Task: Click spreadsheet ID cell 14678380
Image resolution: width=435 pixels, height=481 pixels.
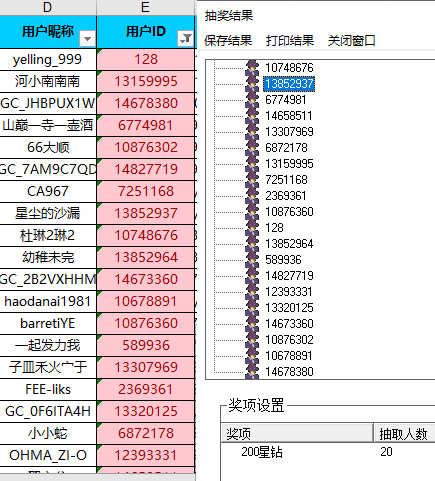Action: point(146,103)
